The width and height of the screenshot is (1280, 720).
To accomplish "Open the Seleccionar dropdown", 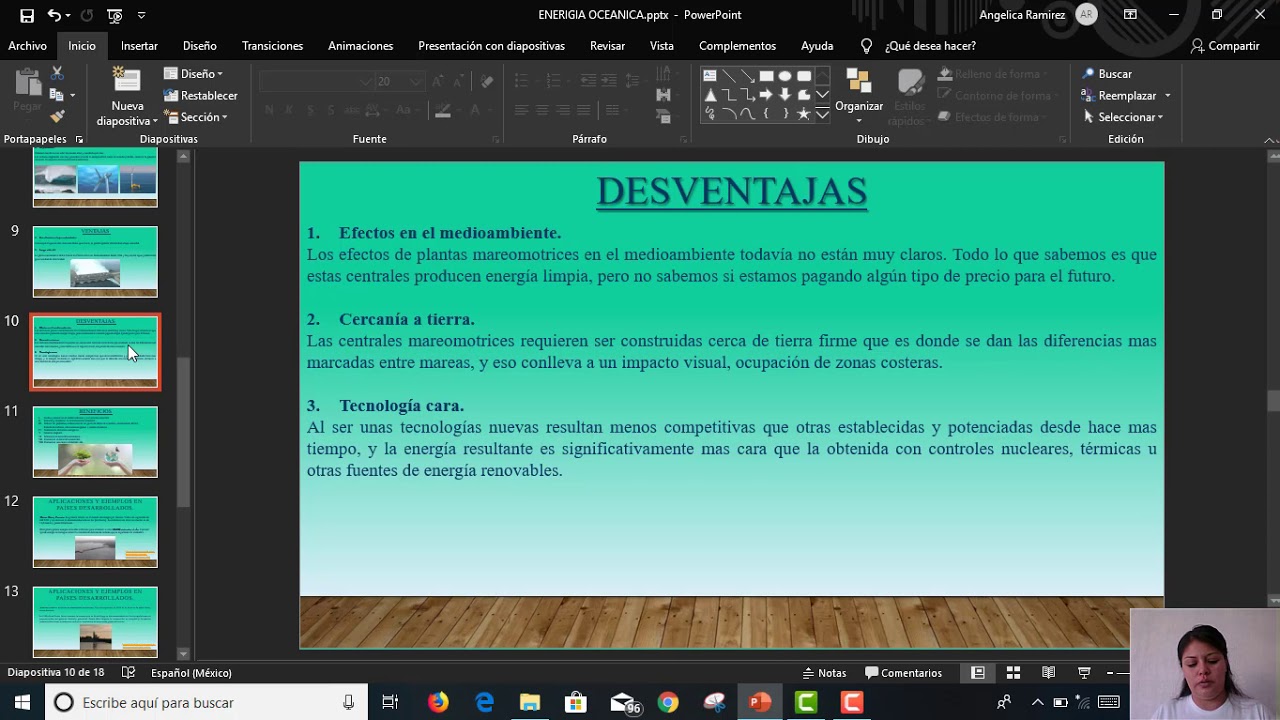I will 1124,117.
